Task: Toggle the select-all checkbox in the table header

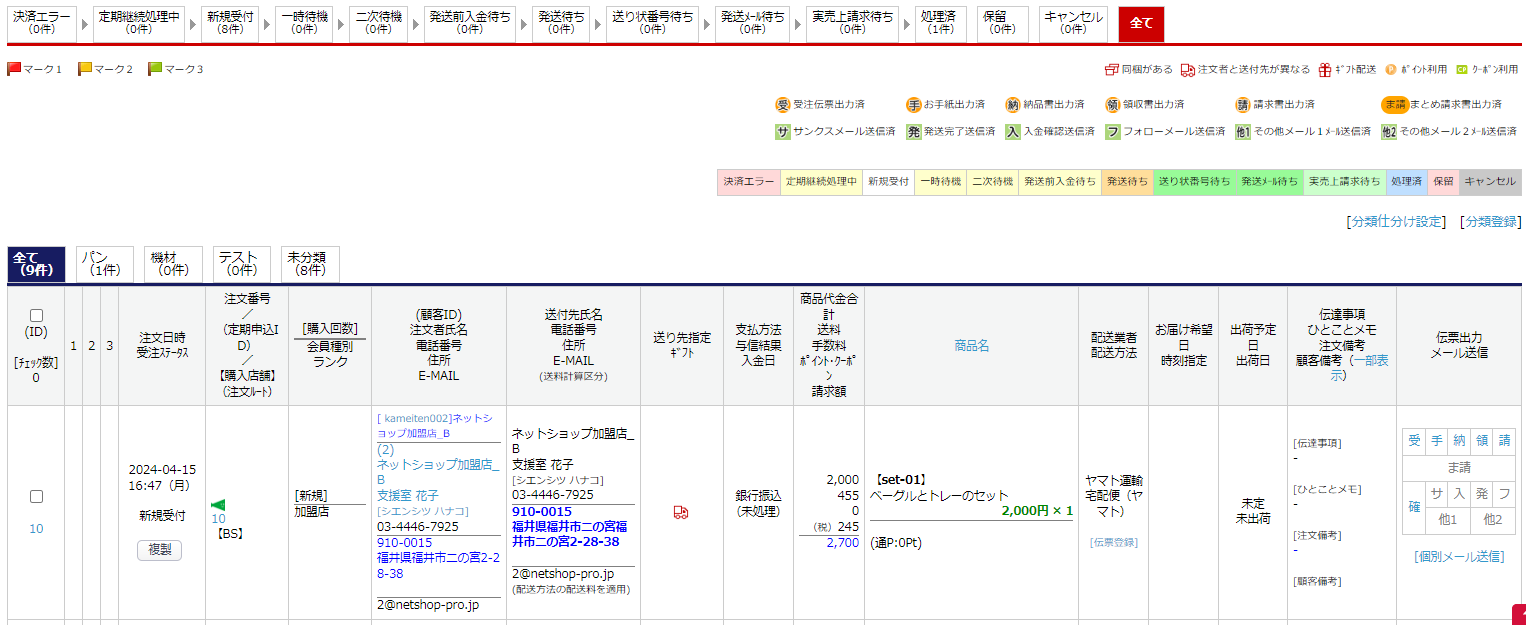Action: [x=36, y=315]
